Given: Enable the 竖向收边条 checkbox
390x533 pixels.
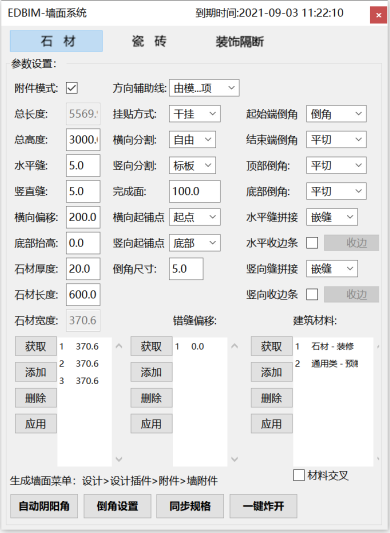Looking at the screenshot, I should (x=312, y=294).
